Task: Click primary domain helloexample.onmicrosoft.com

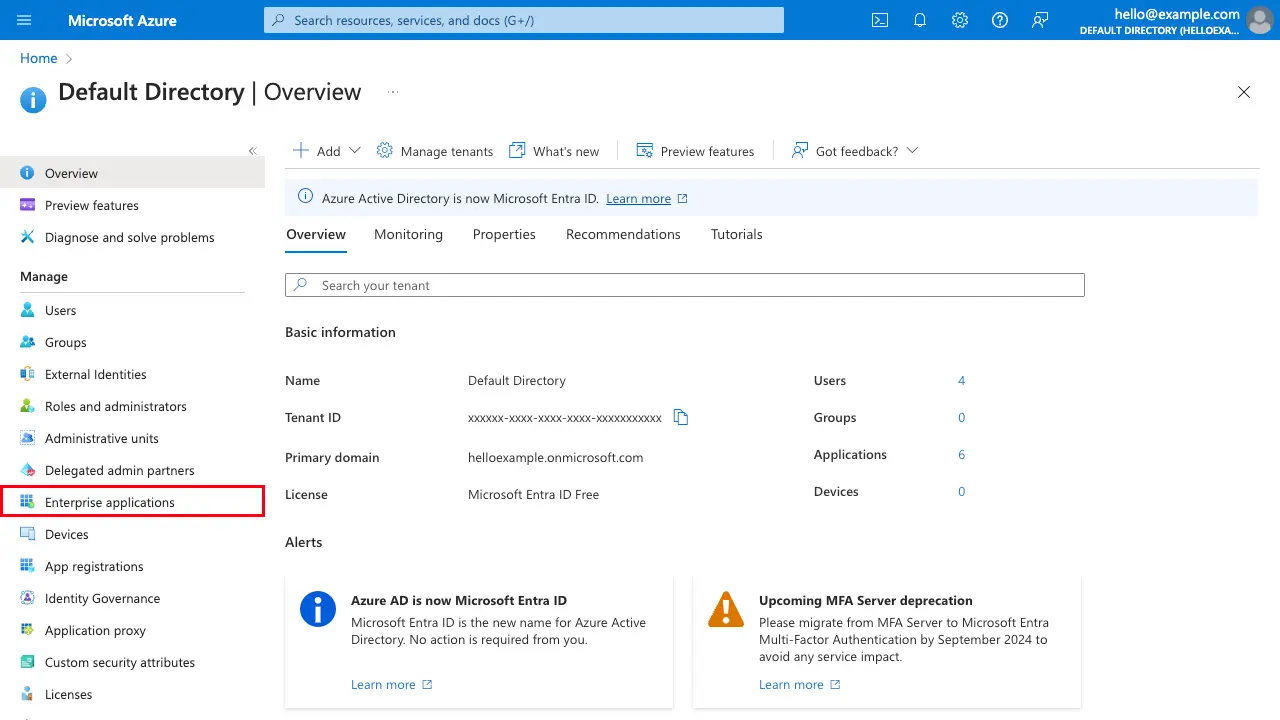Action: pyautogui.click(x=555, y=457)
